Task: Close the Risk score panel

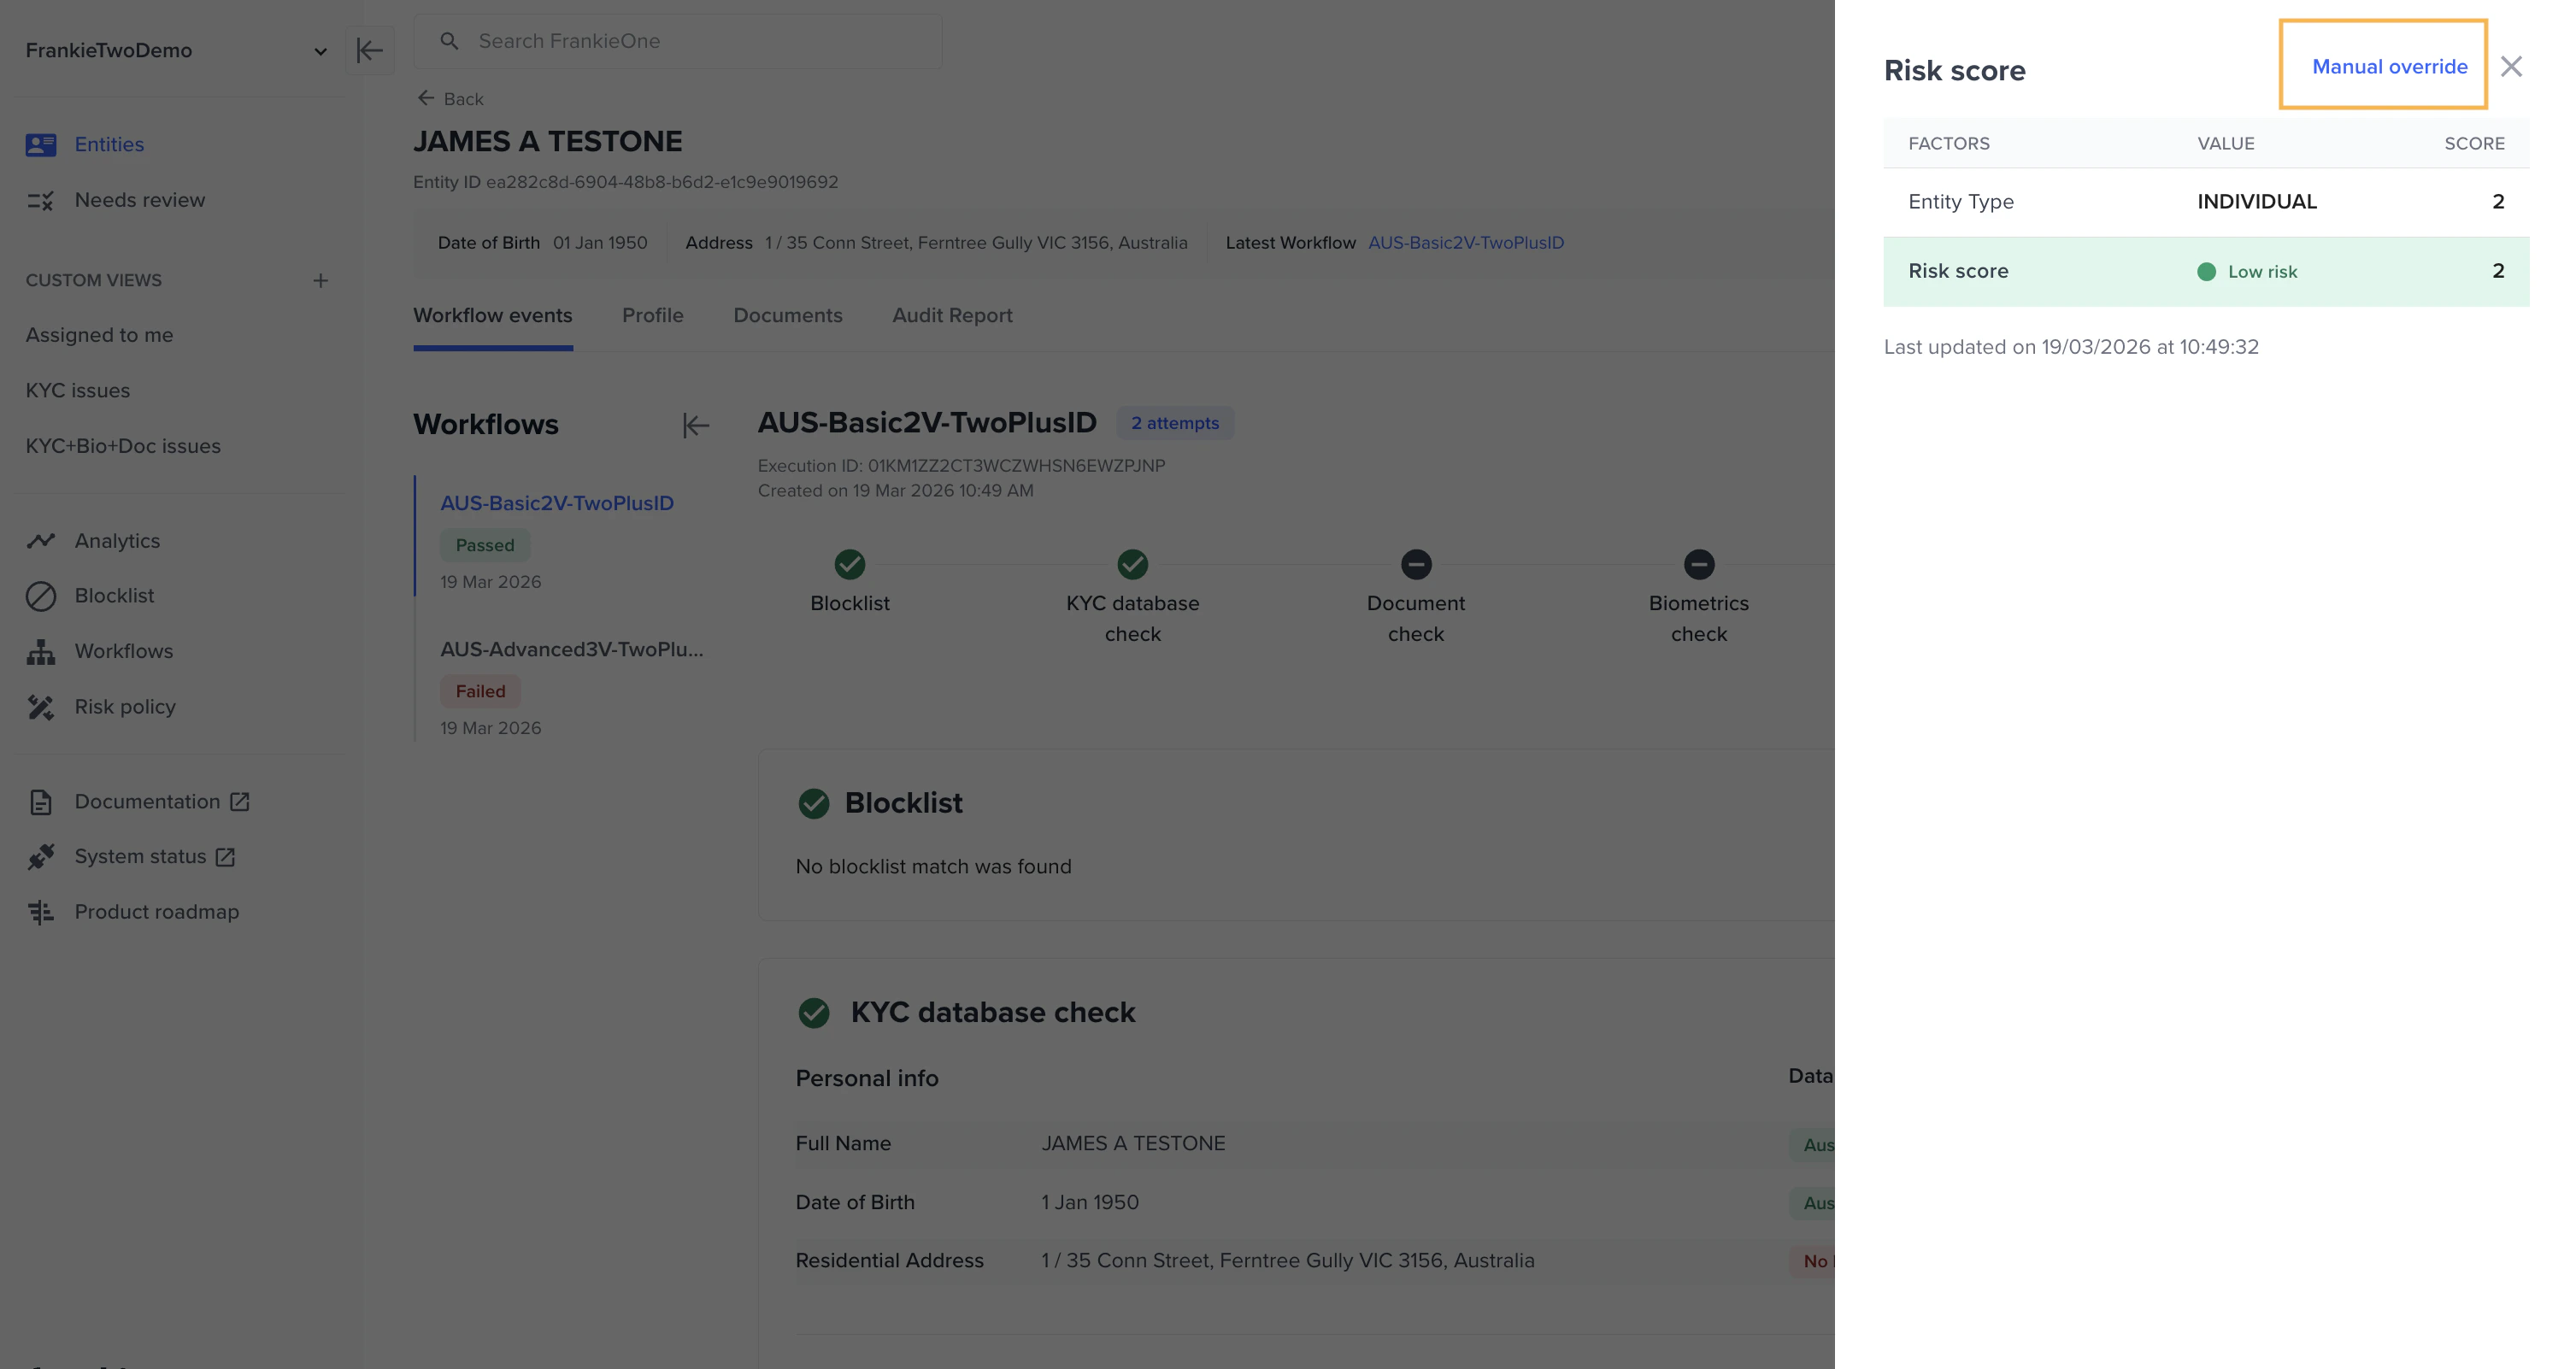Action: pyautogui.click(x=2510, y=67)
